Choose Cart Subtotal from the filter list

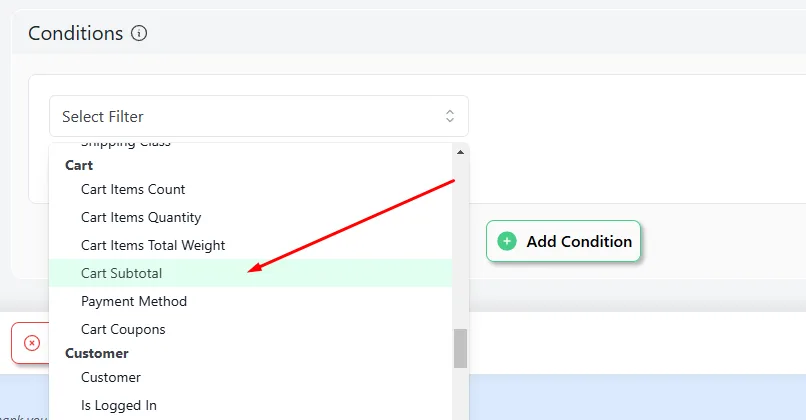[x=250, y=273]
